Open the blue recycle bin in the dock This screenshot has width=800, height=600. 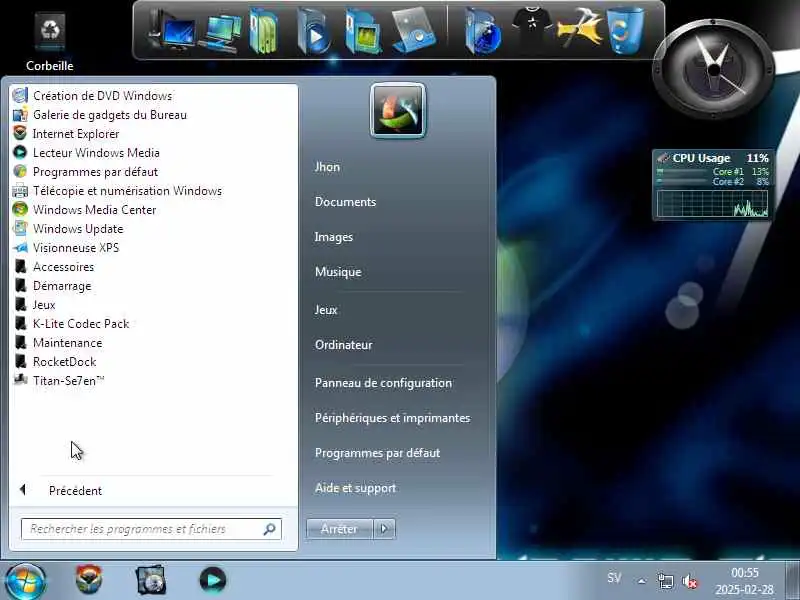click(x=626, y=30)
